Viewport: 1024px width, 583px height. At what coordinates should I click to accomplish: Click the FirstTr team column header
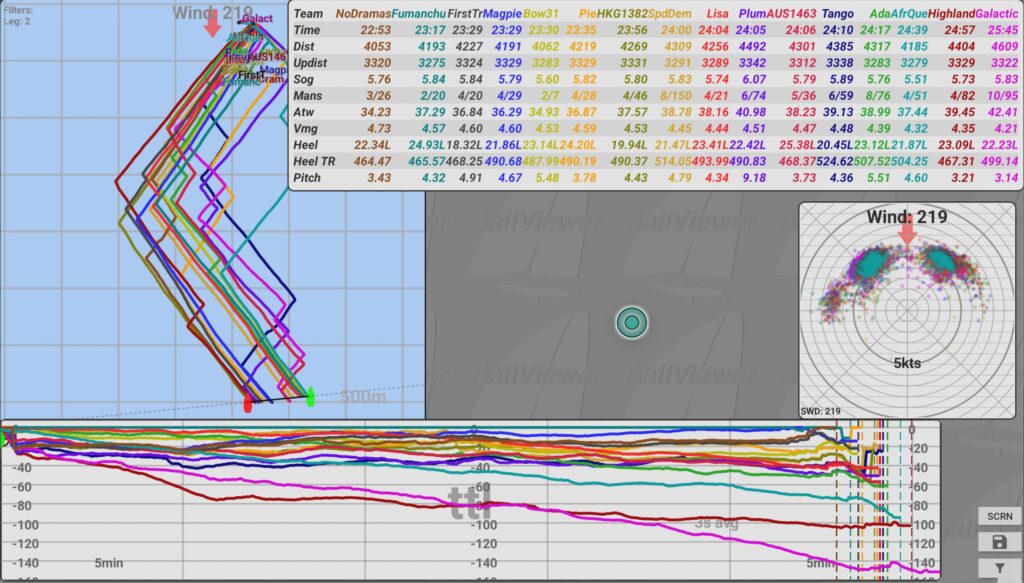(465, 14)
